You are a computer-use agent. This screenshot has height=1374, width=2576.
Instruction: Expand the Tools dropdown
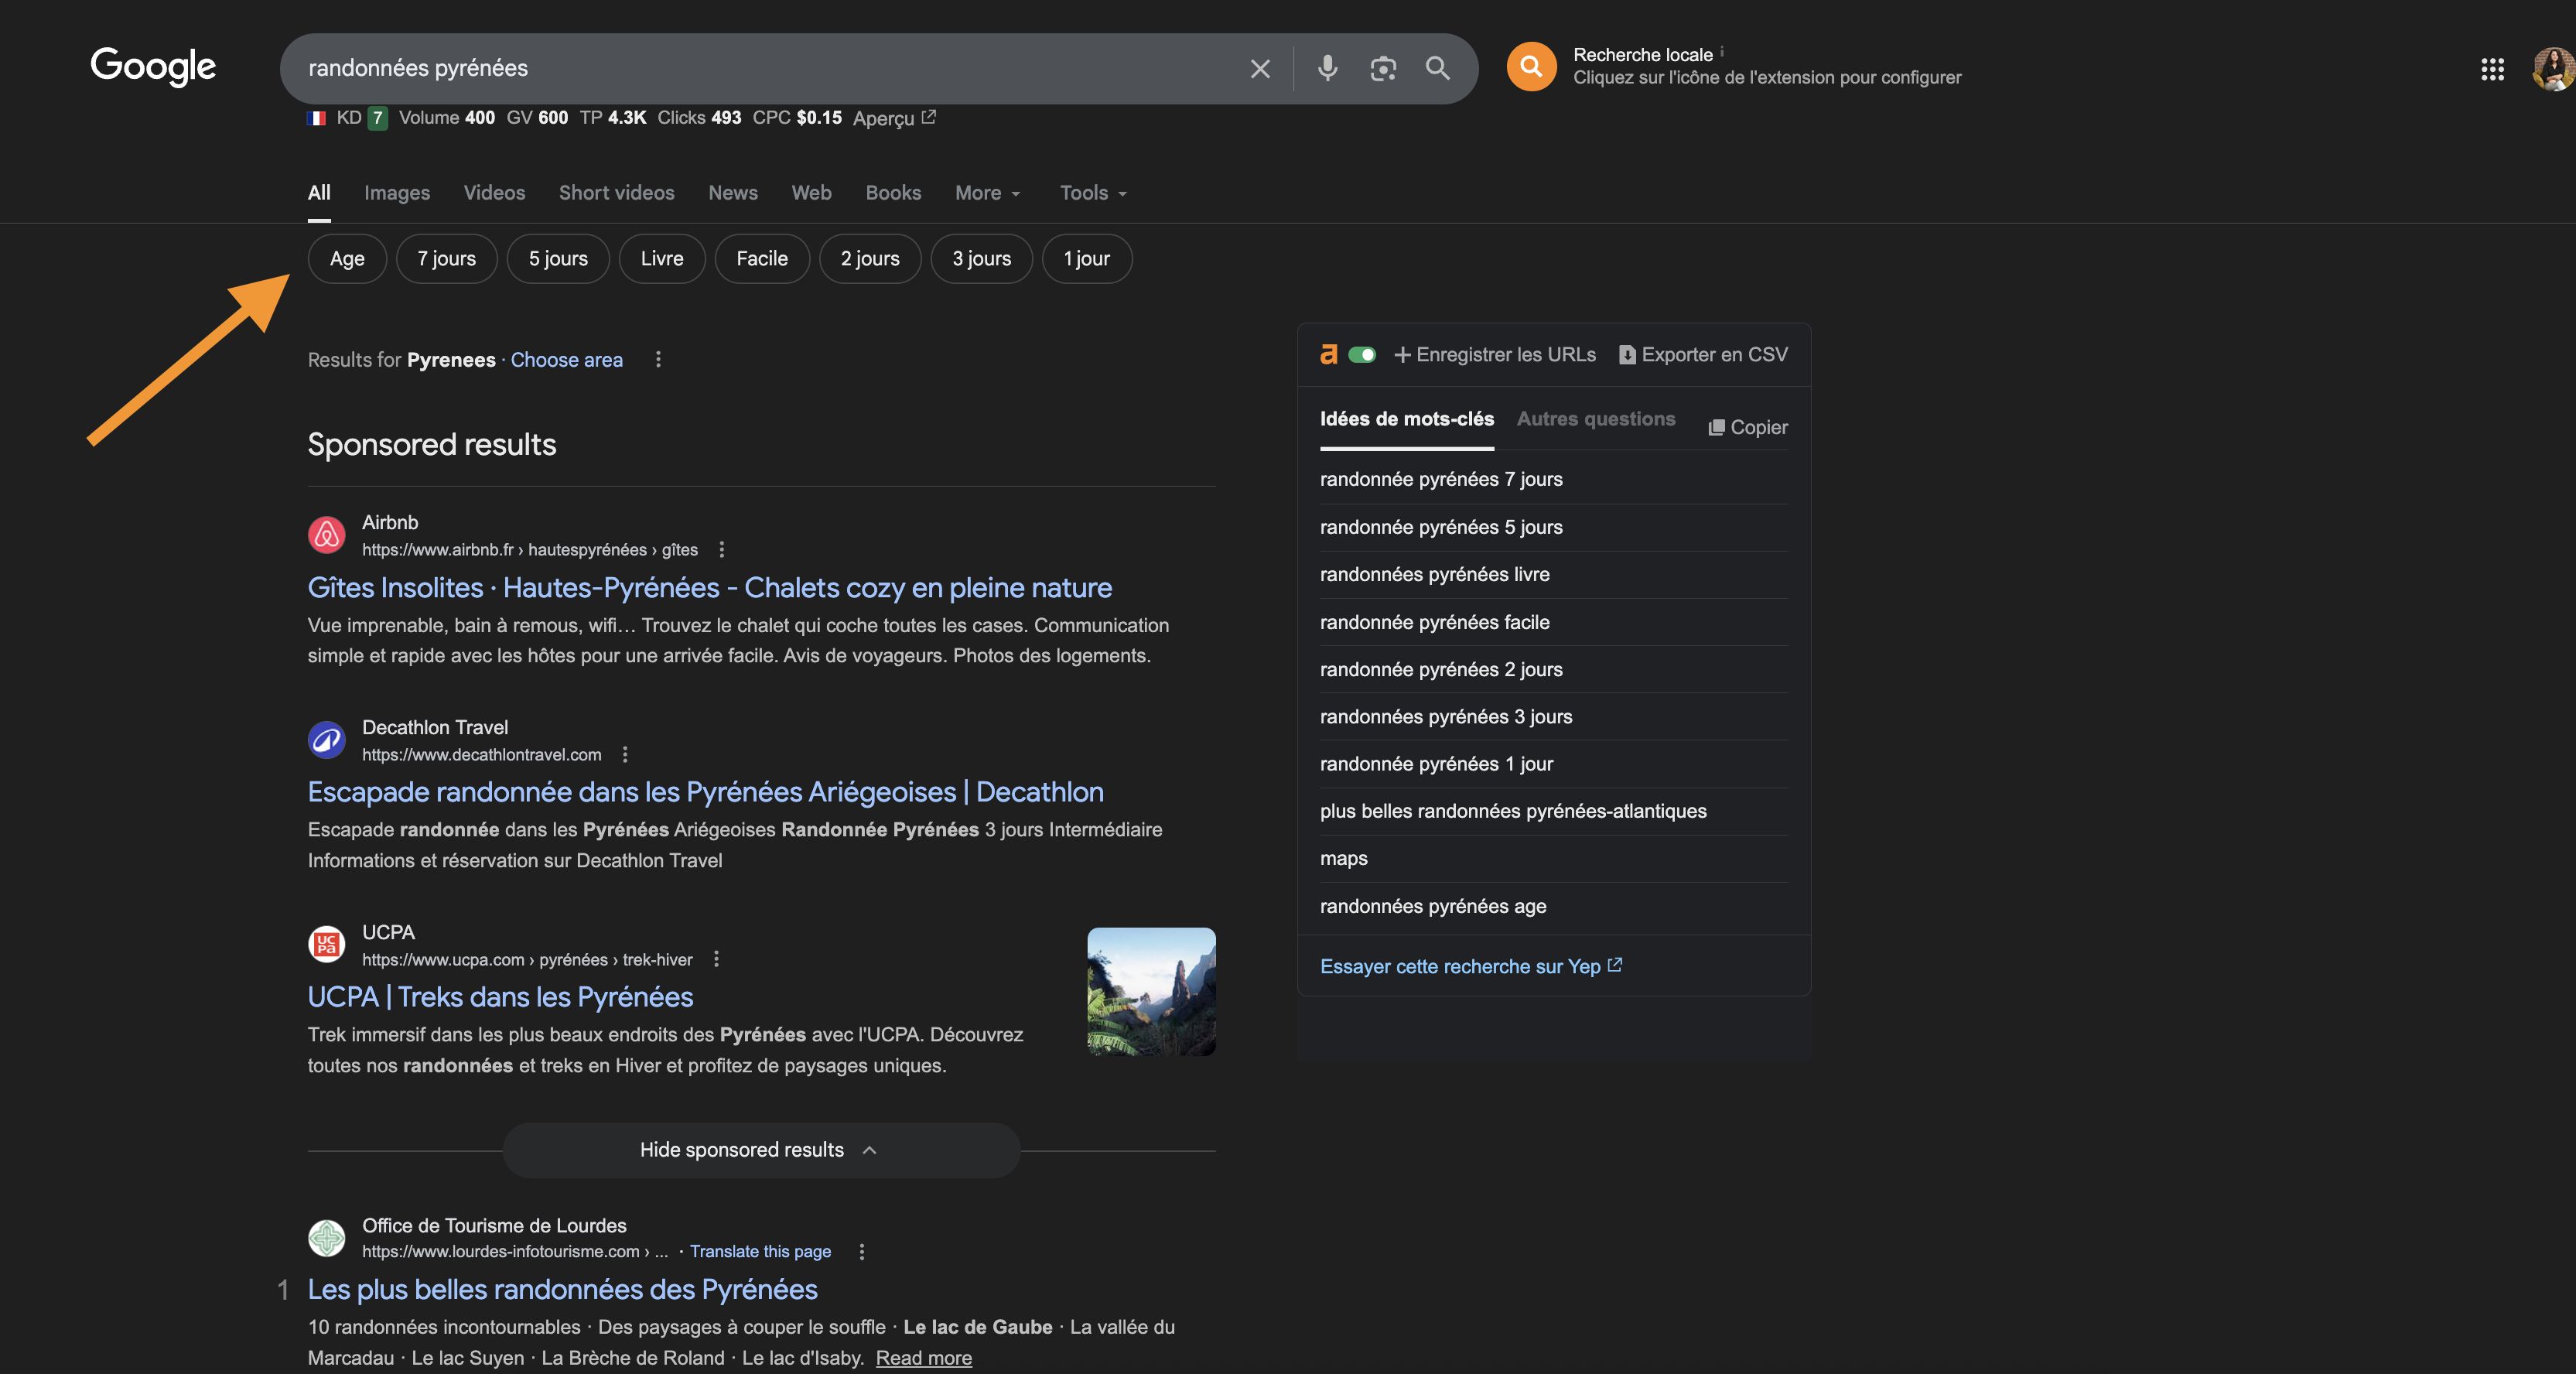1091,192
